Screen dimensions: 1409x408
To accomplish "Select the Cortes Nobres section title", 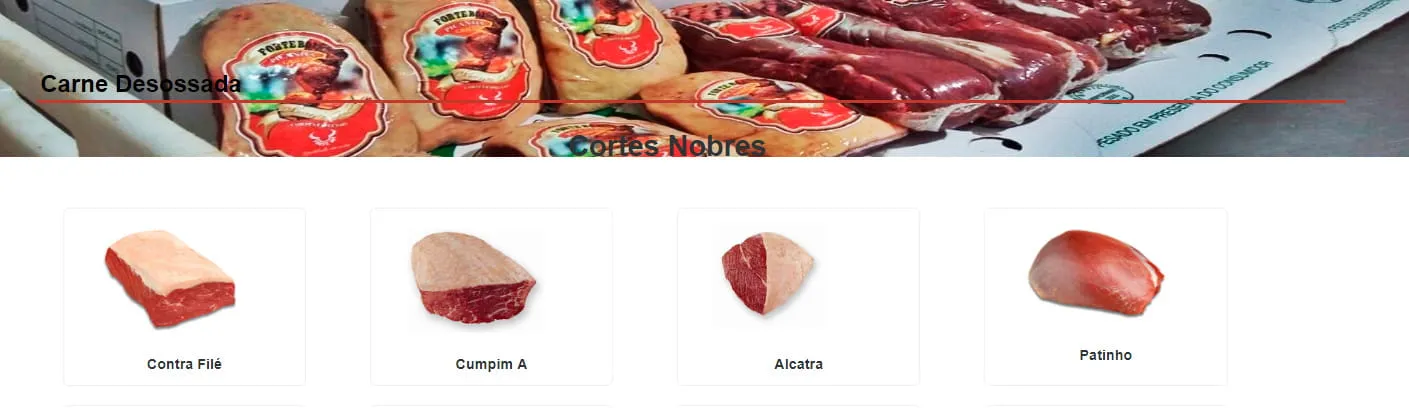I will click(x=667, y=146).
